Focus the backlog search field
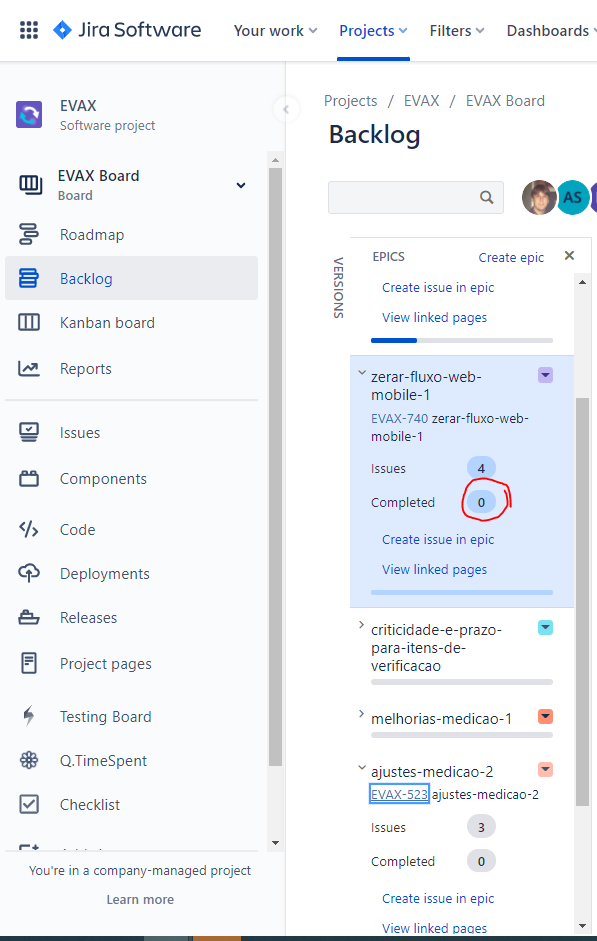 tap(416, 197)
